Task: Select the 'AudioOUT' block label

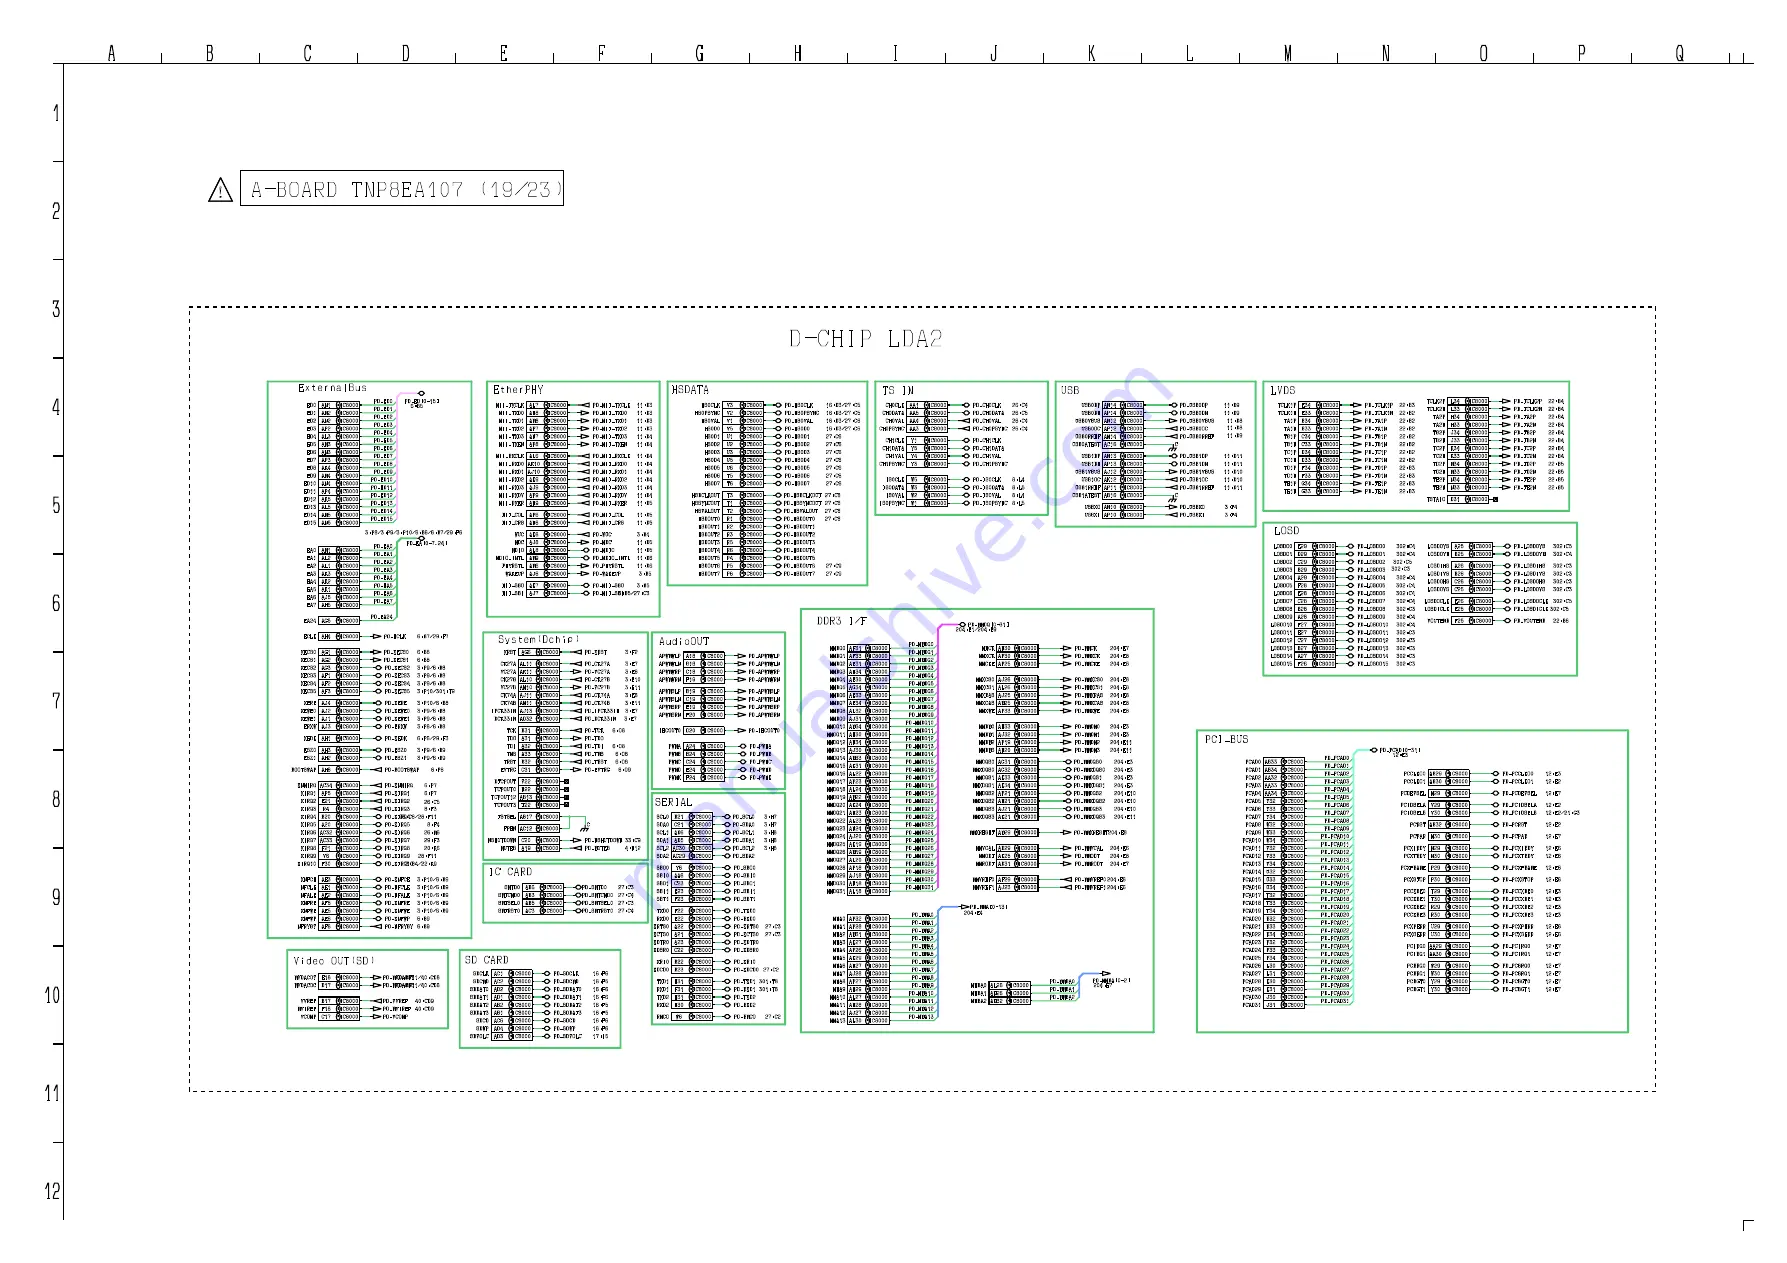Action: (x=685, y=641)
